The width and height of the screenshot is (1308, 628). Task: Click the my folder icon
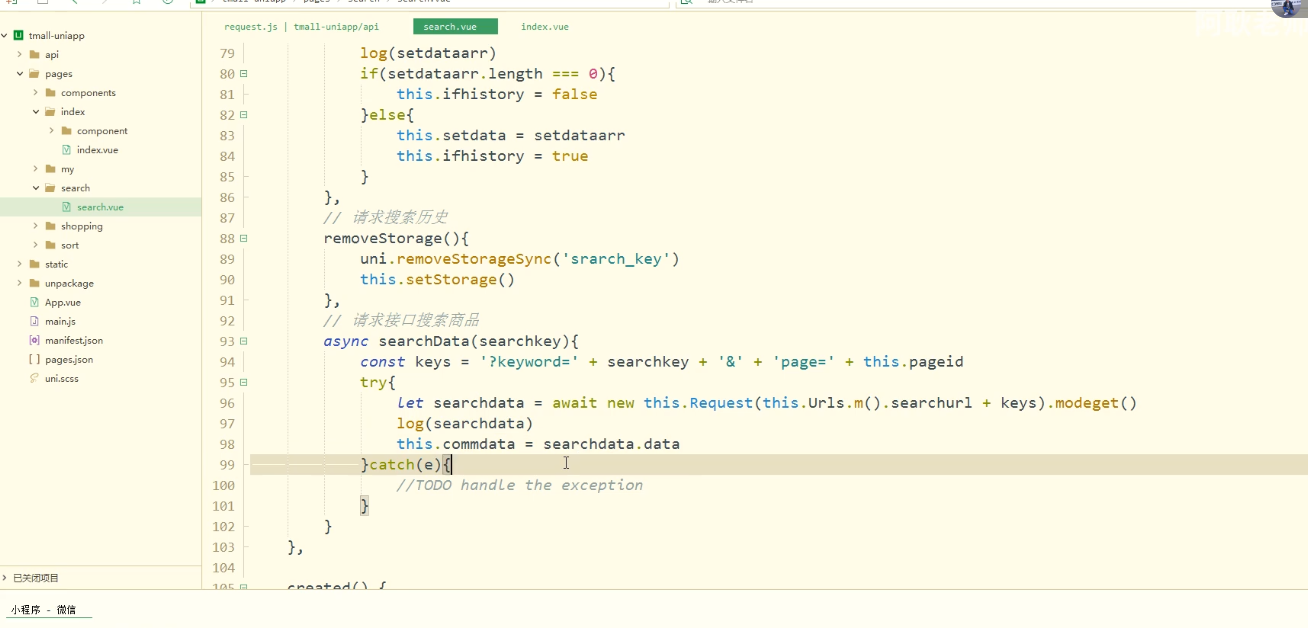(51, 169)
